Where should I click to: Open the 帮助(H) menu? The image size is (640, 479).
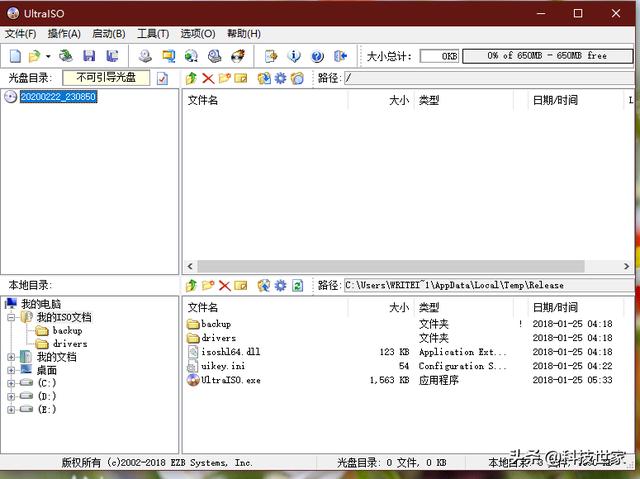pyautogui.click(x=244, y=33)
